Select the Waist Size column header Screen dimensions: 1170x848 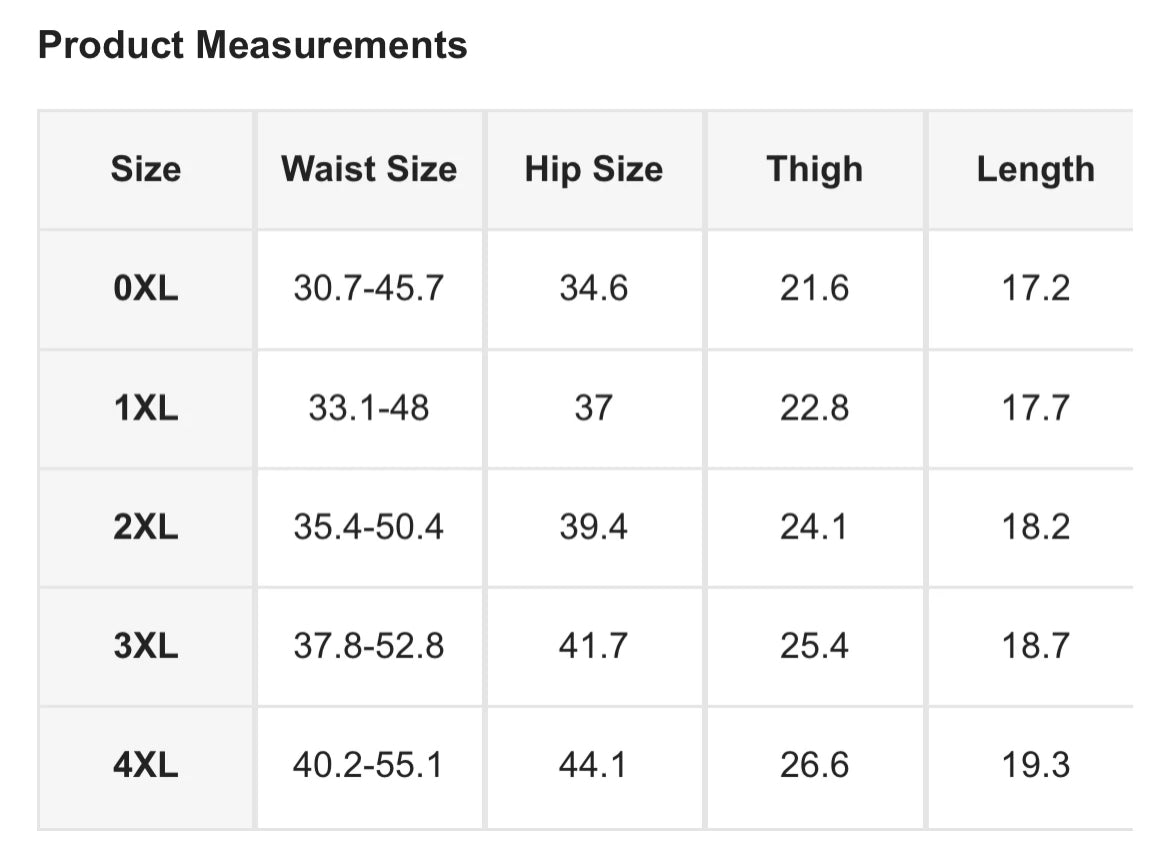[x=369, y=169]
